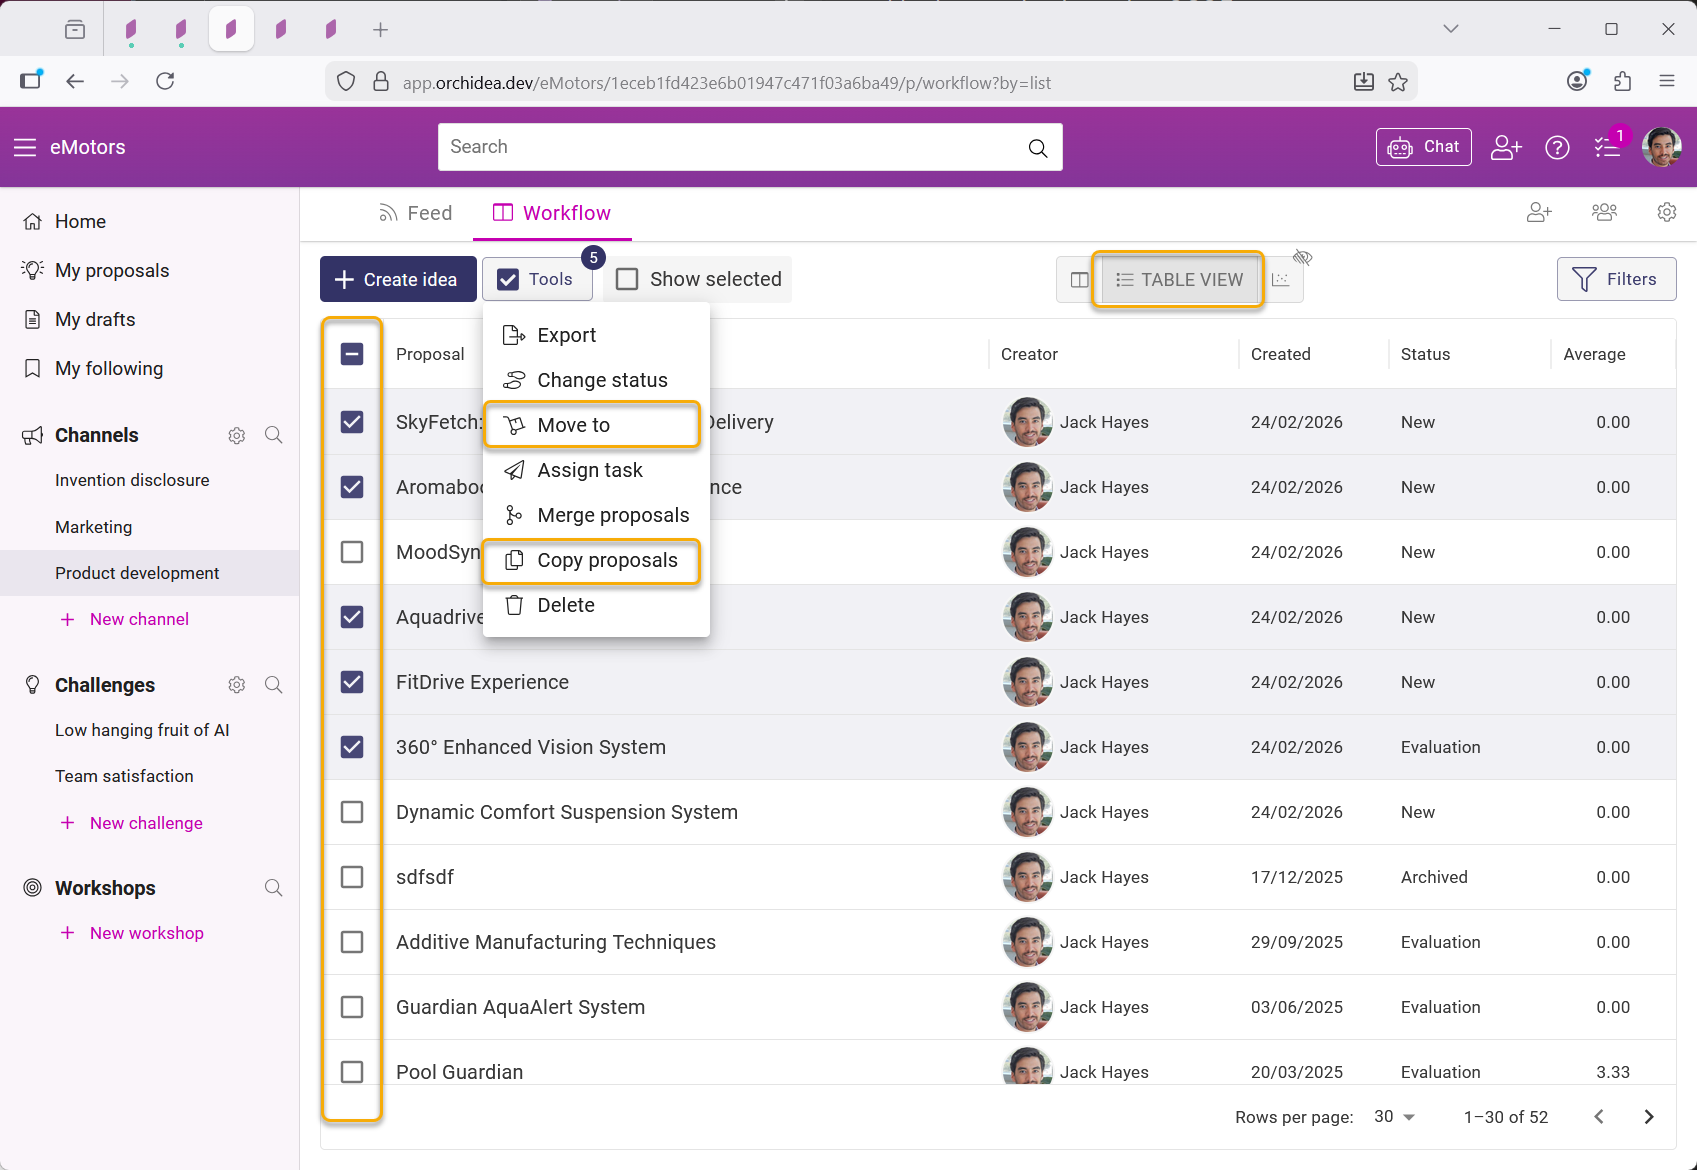Check the Dynamic Comfort Suspension System row

(x=352, y=812)
